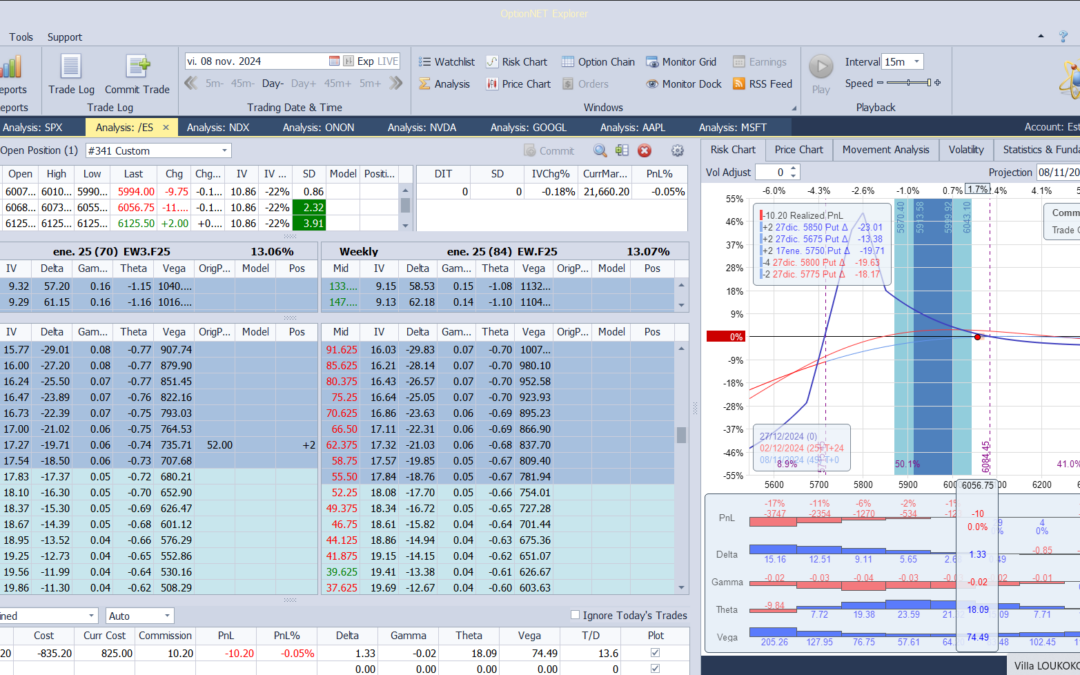Show the Monitor Grid

click(681, 62)
